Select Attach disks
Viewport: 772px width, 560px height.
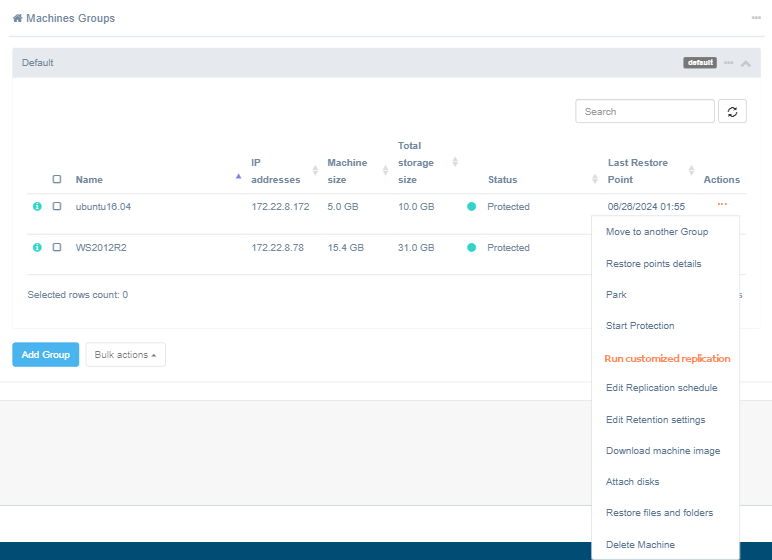point(632,482)
